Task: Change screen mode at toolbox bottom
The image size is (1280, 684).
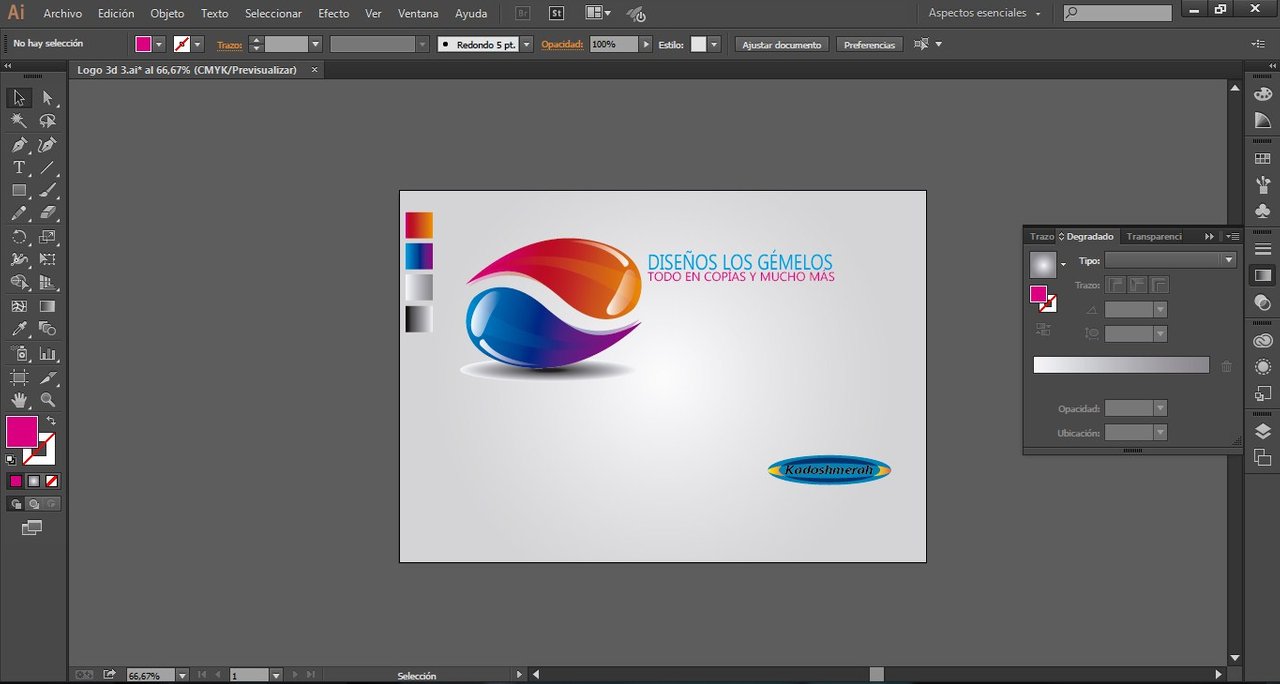Action: click(32, 528)
